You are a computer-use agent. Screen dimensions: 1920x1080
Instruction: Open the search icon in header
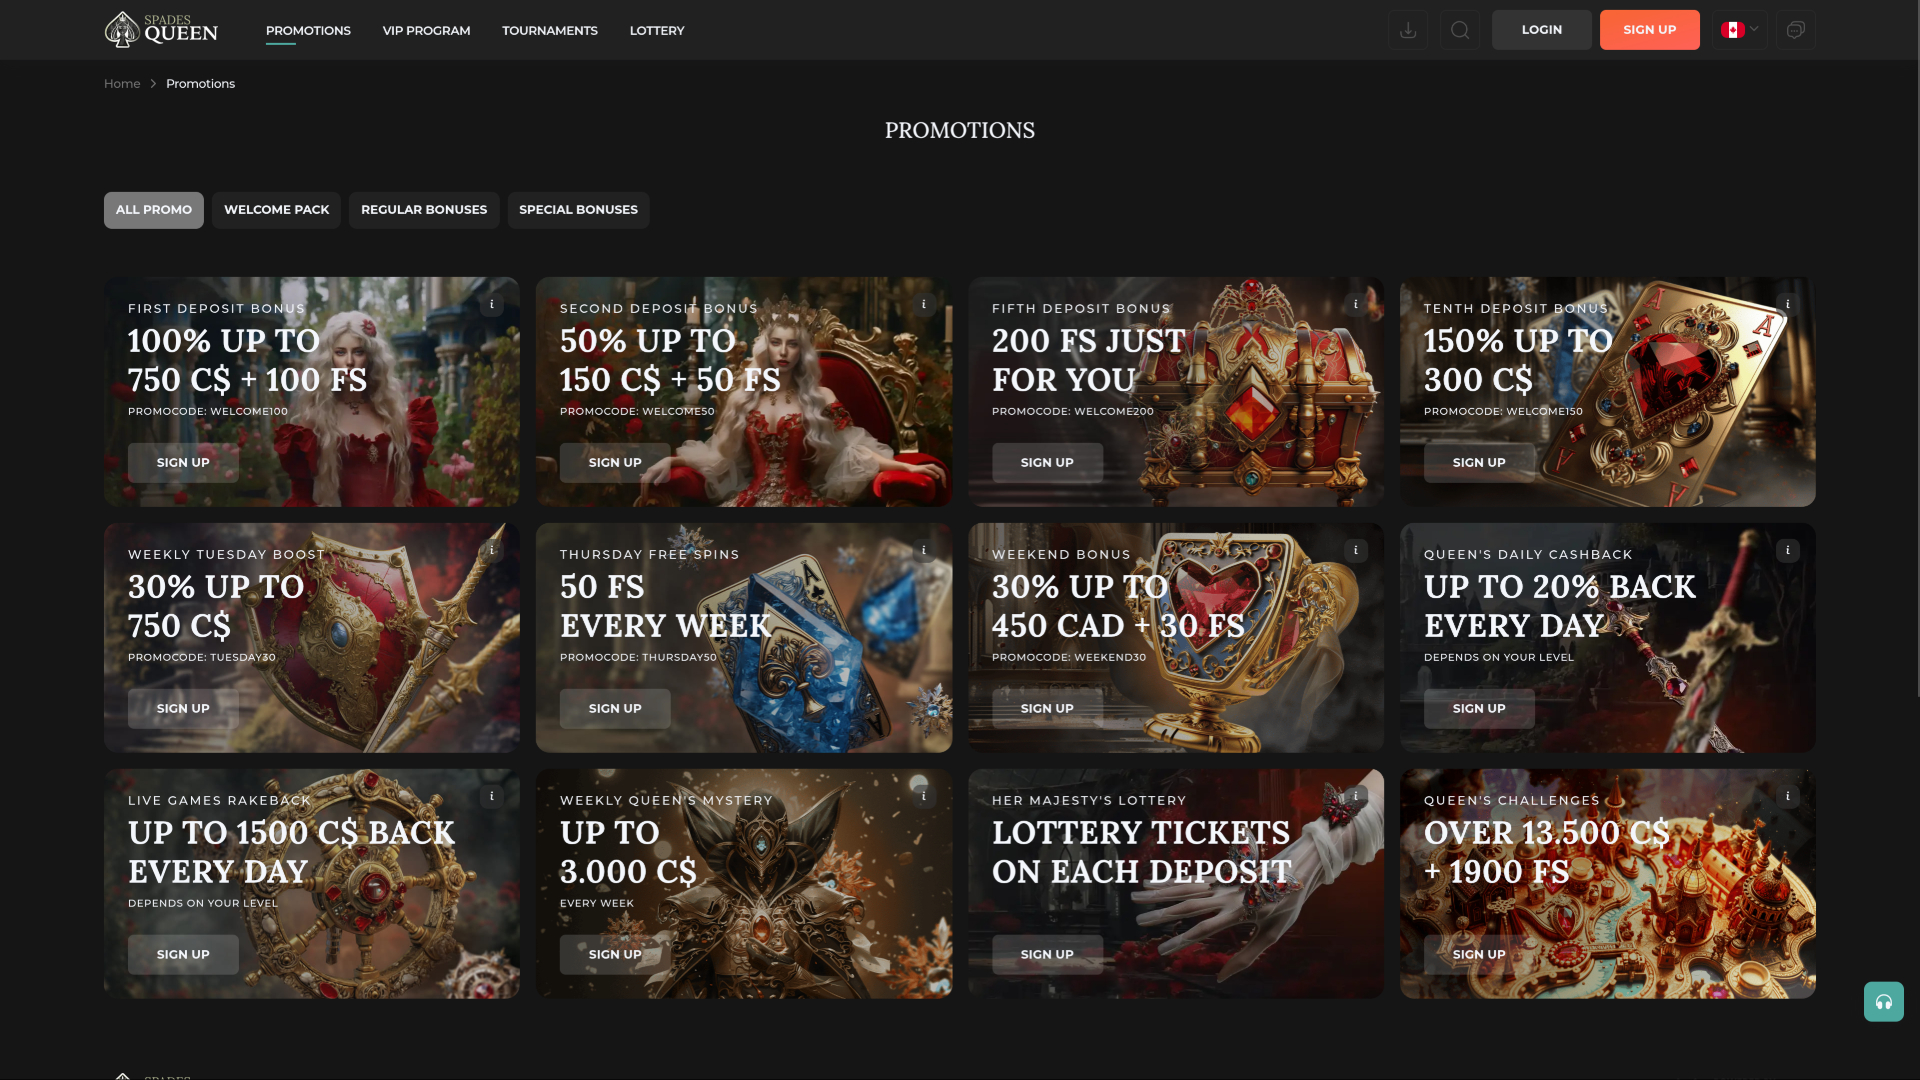[x=1459, y=30]
